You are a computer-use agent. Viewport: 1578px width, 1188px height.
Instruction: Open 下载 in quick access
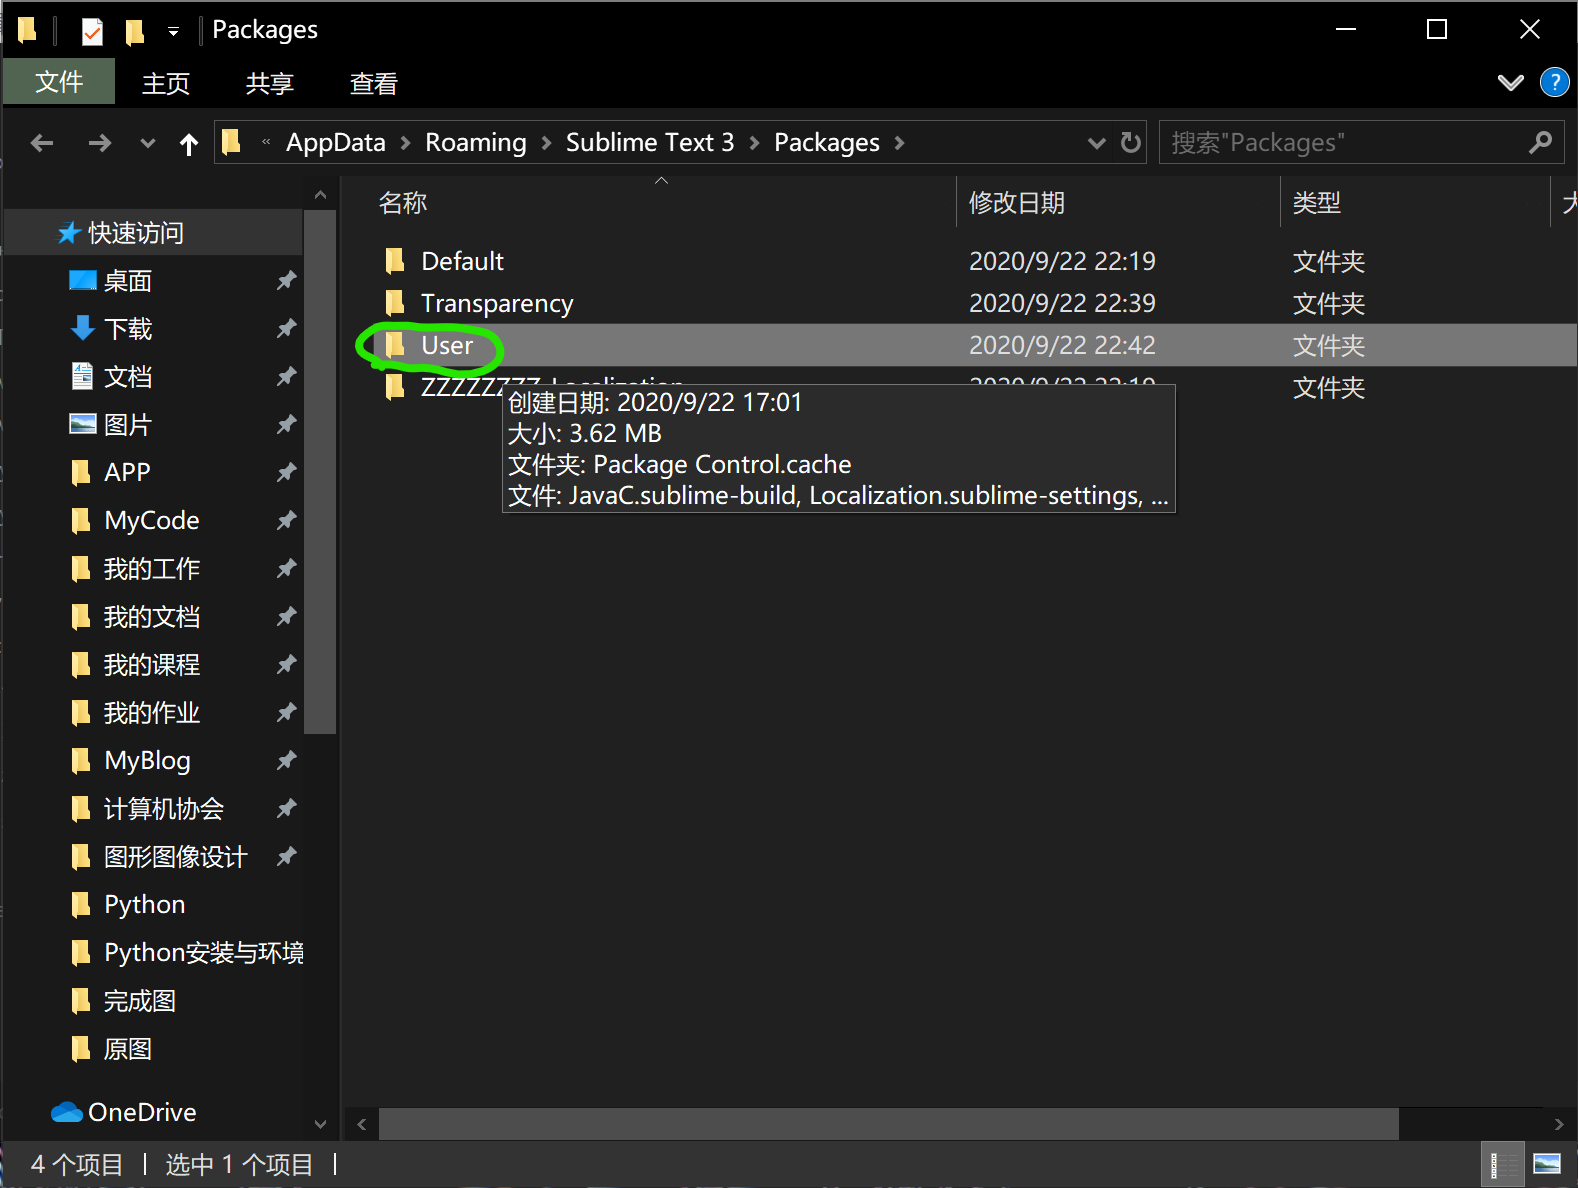pos(128,329)
